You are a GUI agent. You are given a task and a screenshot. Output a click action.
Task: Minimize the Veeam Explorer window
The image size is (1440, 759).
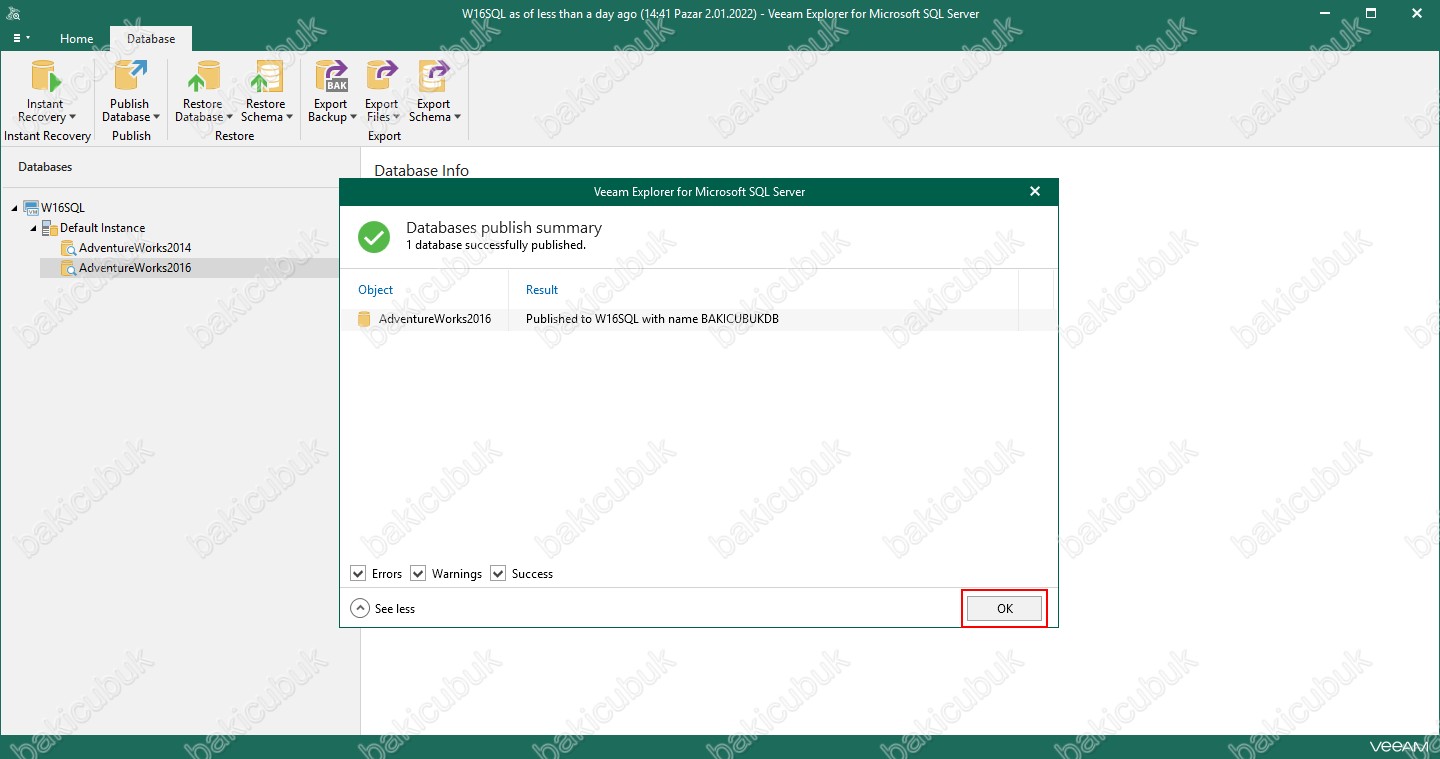coord(1325,13)
